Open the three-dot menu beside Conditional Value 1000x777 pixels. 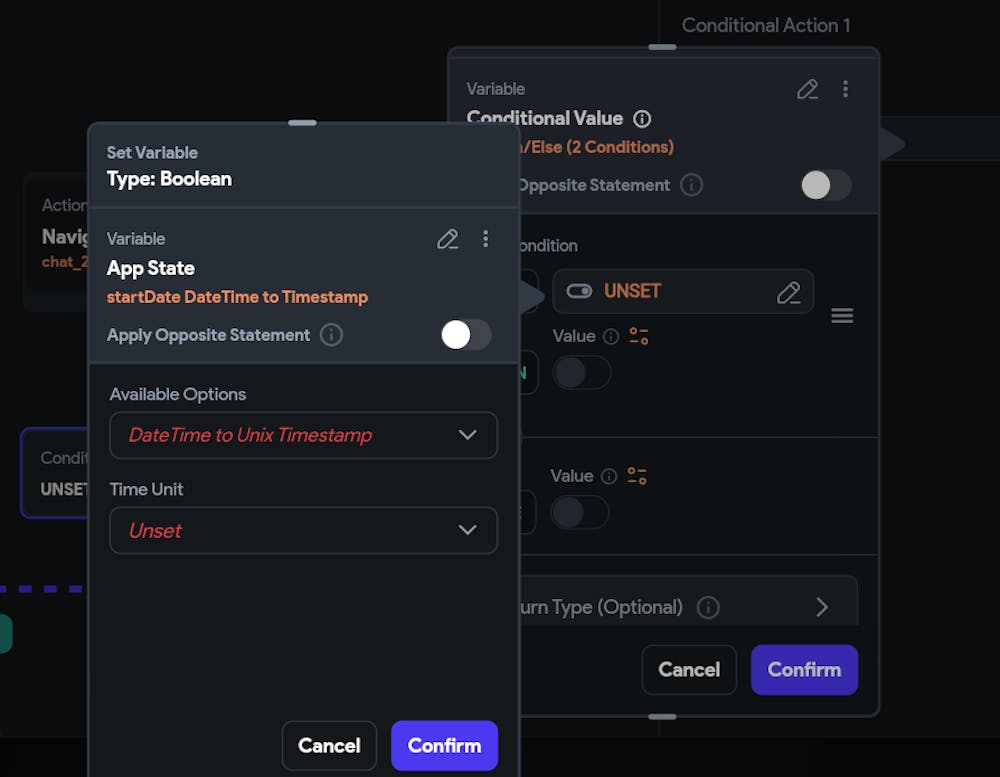[845, 89]
